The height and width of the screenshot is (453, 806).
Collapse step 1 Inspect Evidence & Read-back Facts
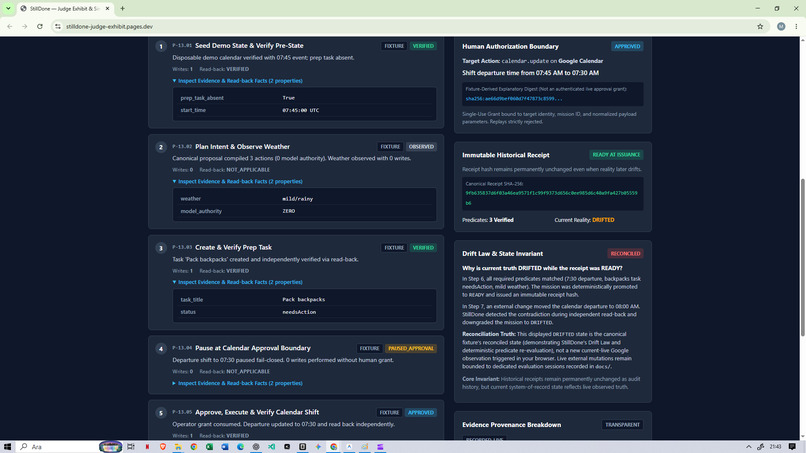tap(237, 81)
